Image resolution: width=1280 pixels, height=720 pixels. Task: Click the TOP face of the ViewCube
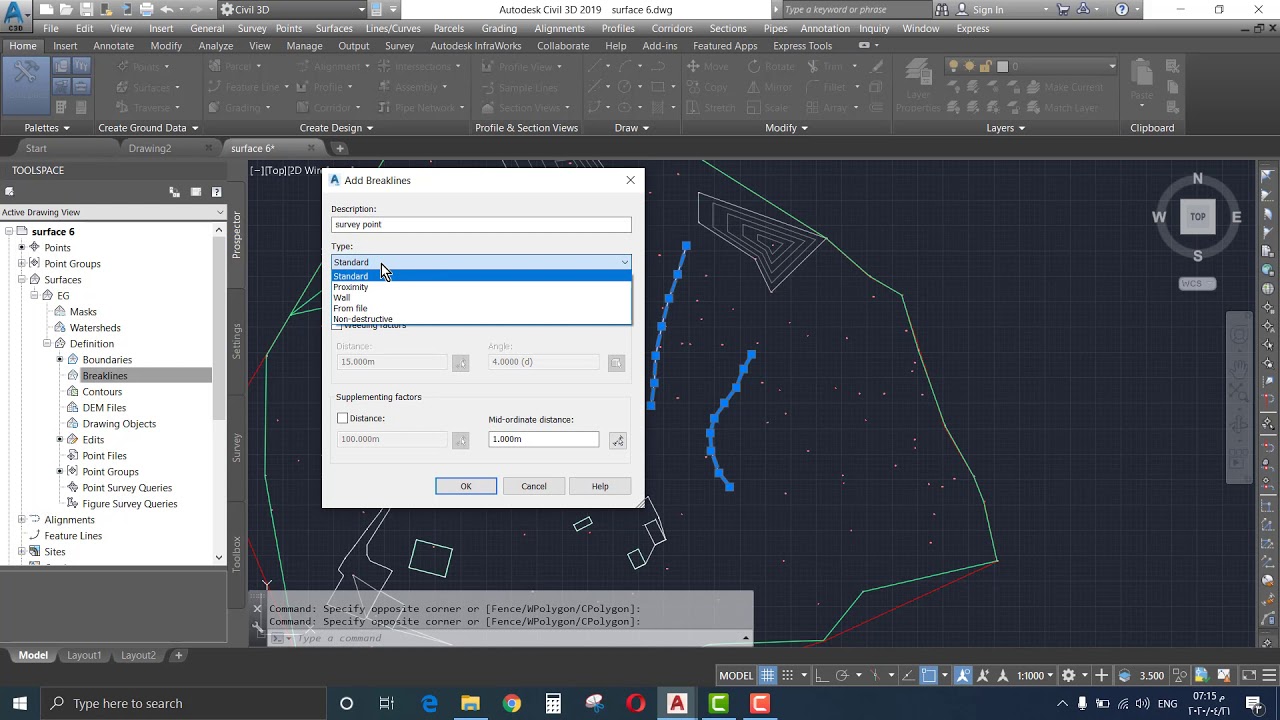(1198, 216)
